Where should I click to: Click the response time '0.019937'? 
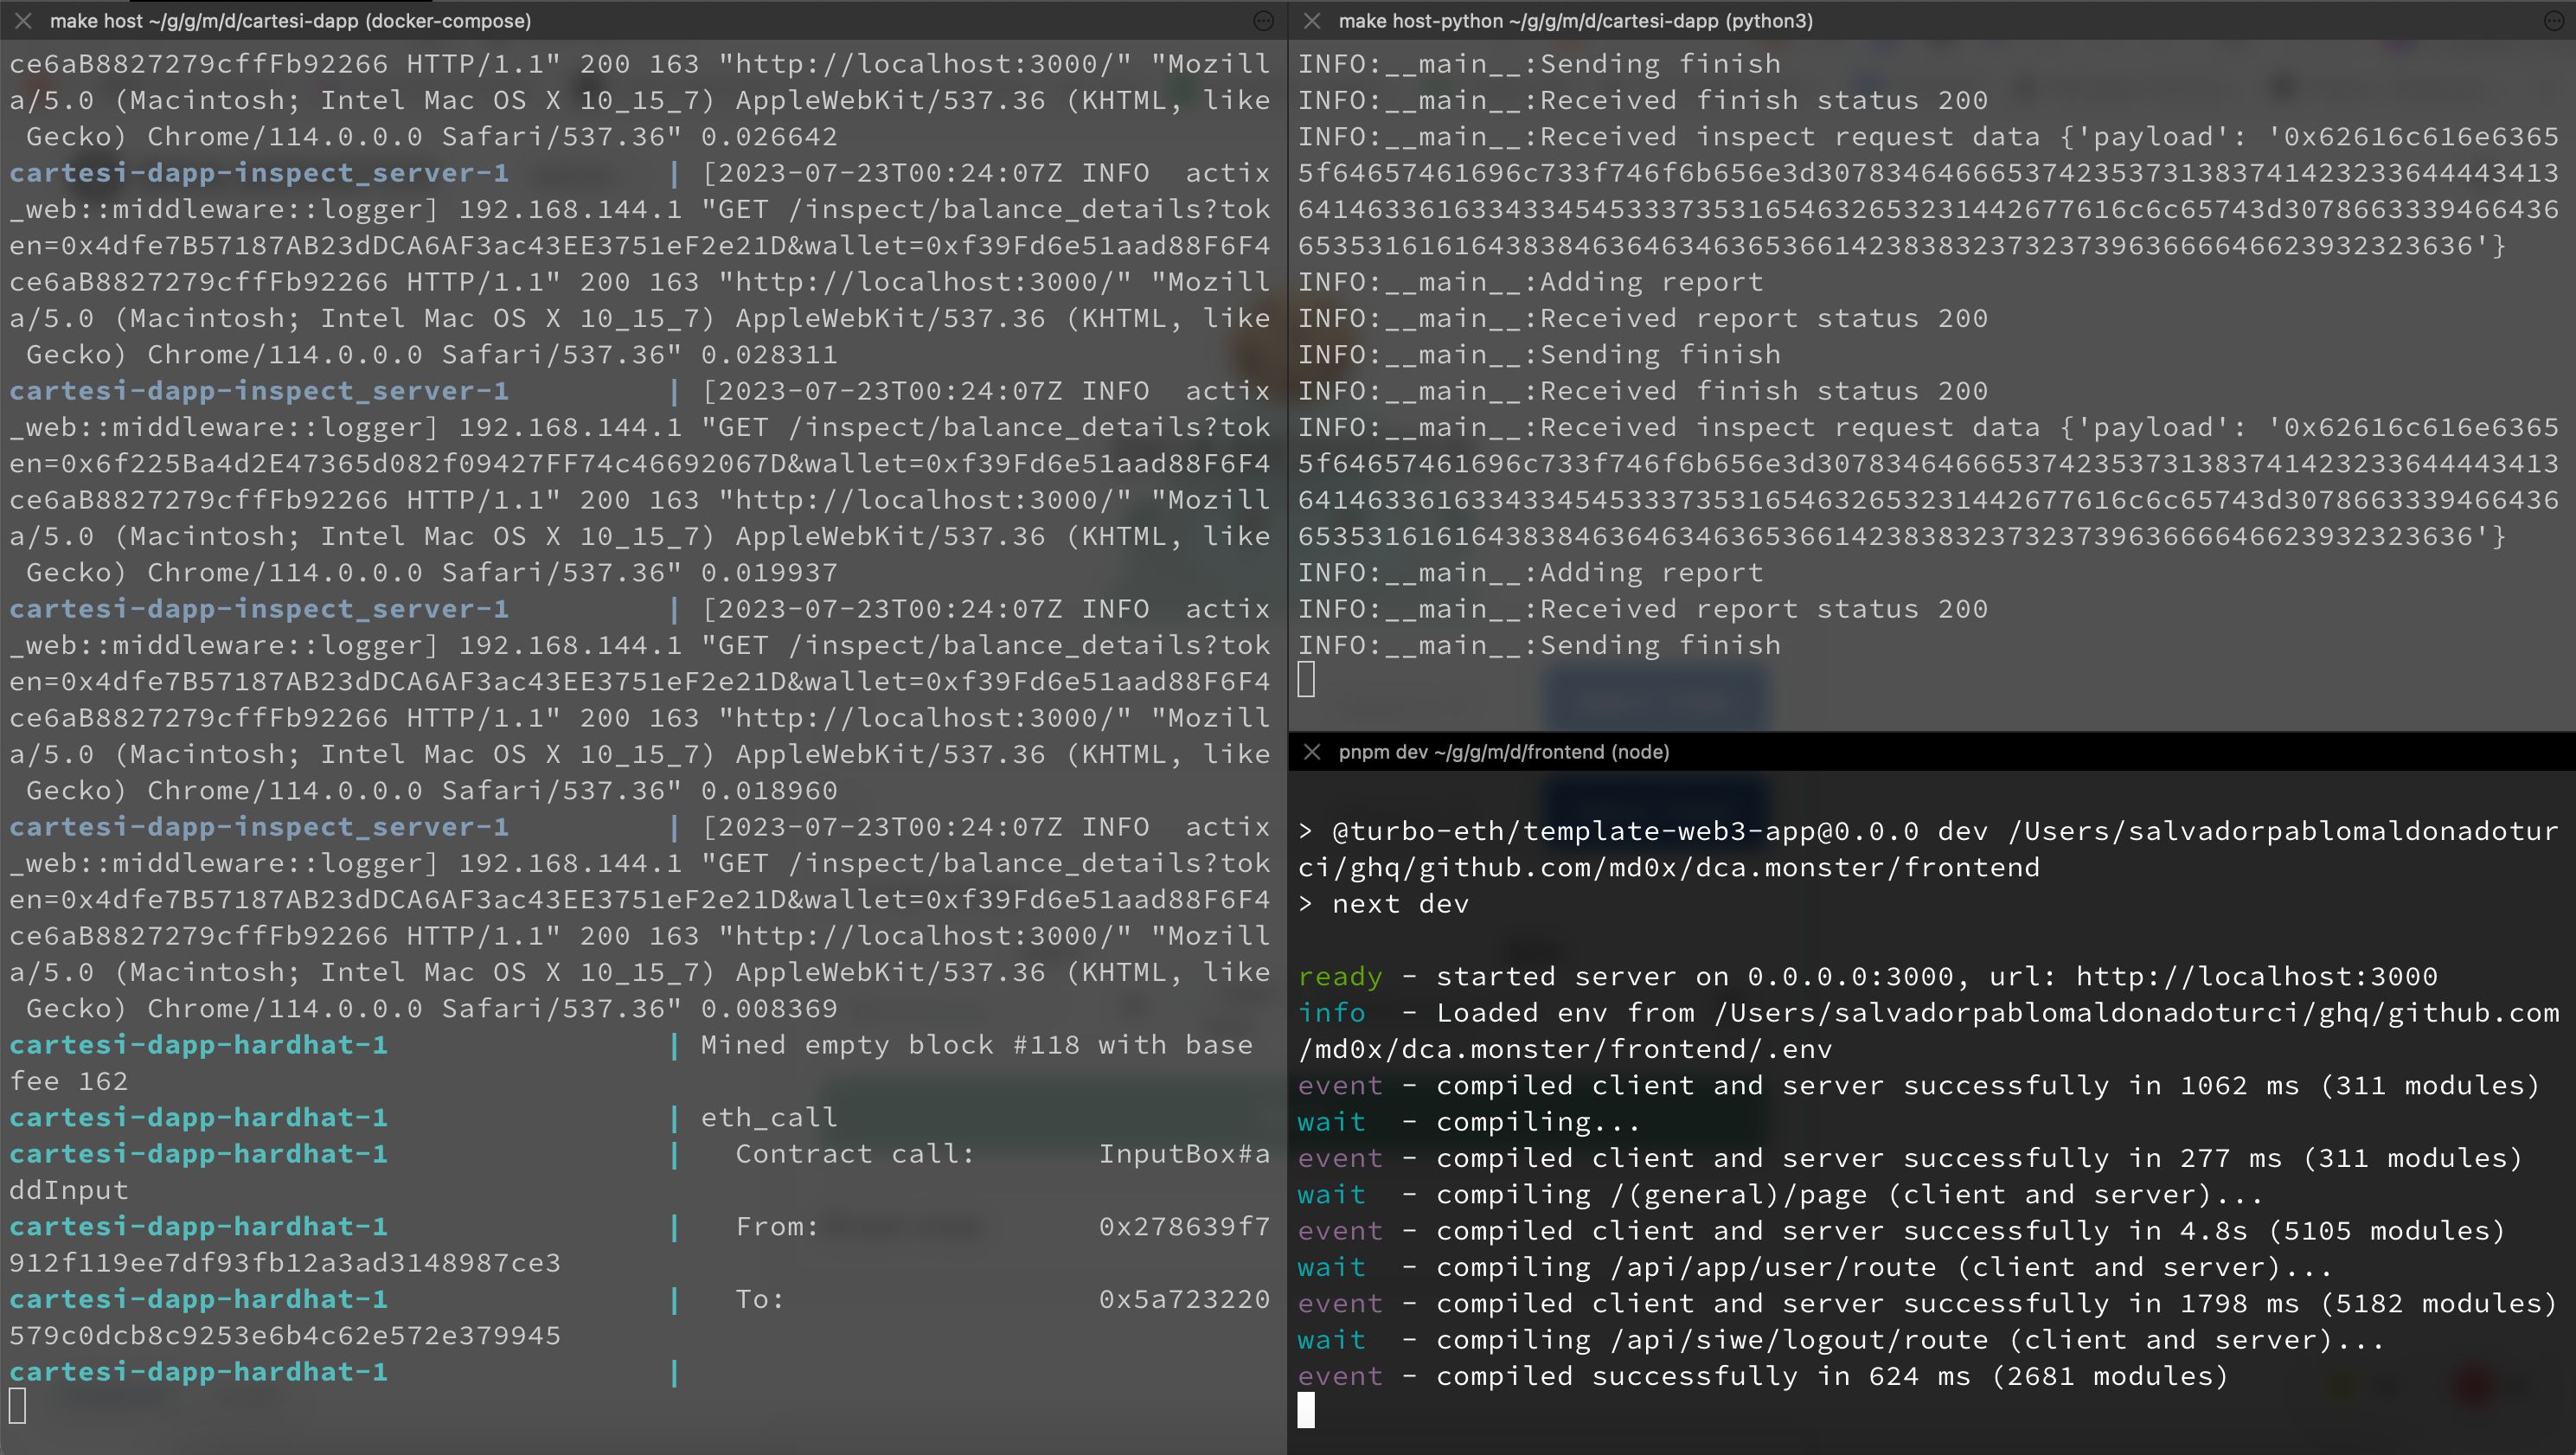pyautogui.click(x=768, y=572)
